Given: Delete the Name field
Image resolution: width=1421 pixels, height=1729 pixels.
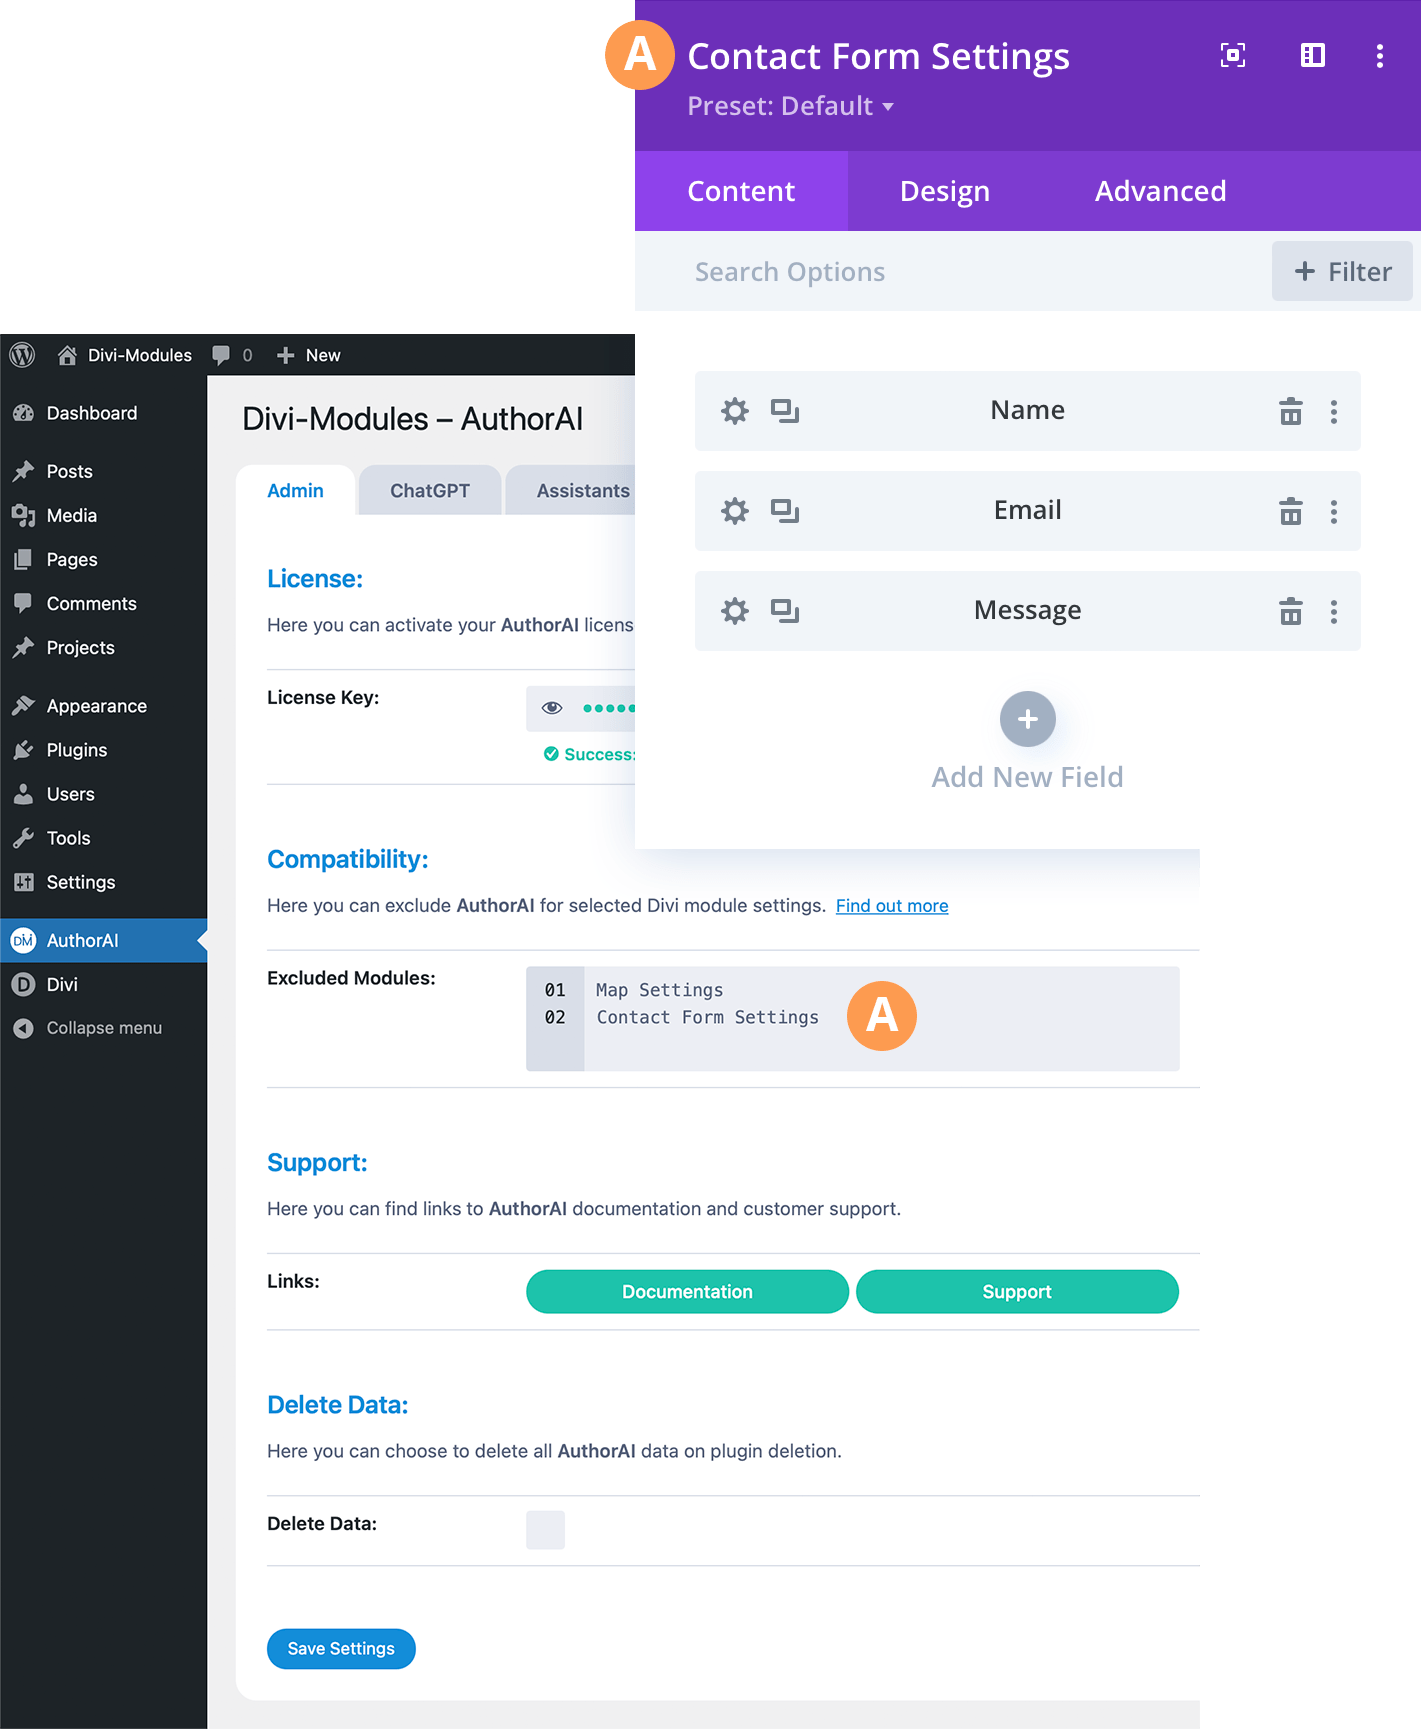Looking at the screenshot, I should click(1291, 411).
